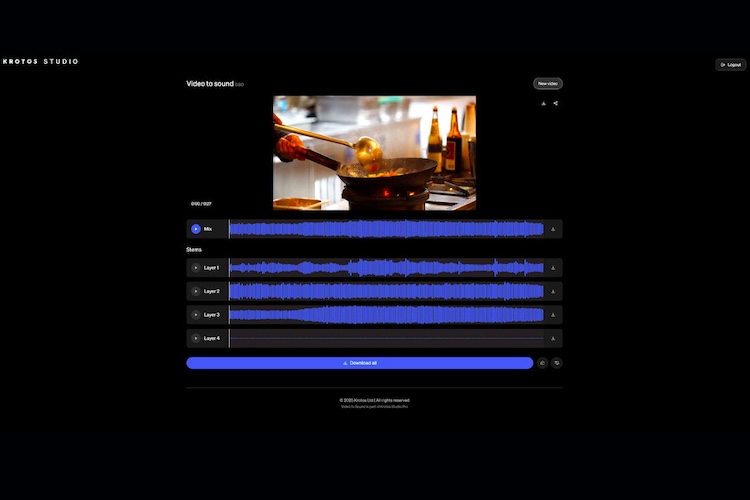
Task: Download the Layer 1 stem
Action: tap(553, 268)
